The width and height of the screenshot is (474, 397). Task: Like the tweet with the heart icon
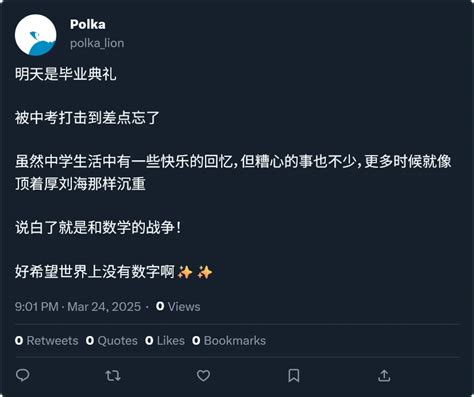[x=203, y=376]
